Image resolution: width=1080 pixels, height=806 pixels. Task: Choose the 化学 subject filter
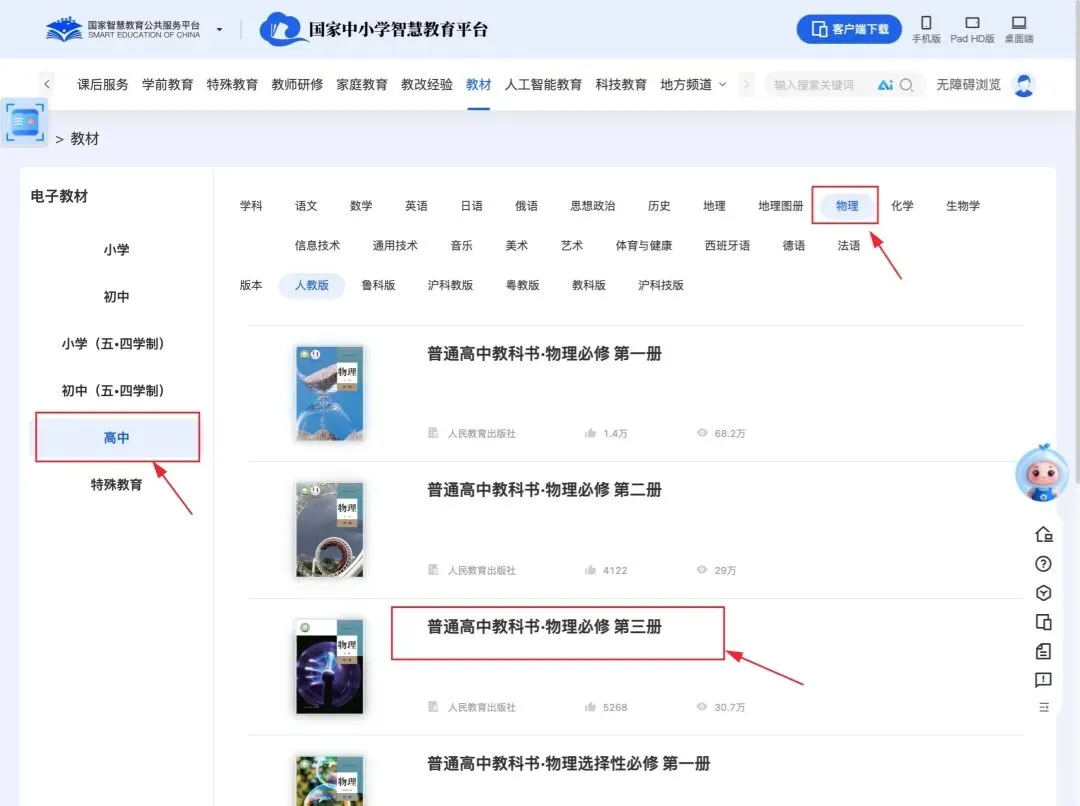tap(902, 205)
